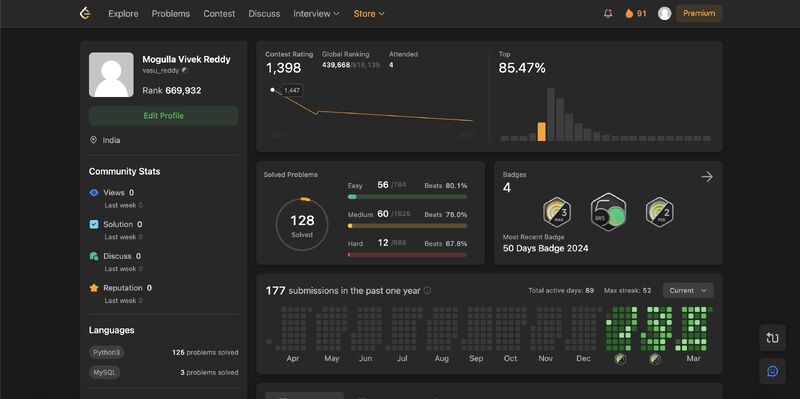Click the Reputation star icon
Screen dimensions: 800x399
(x=94, y=288)
